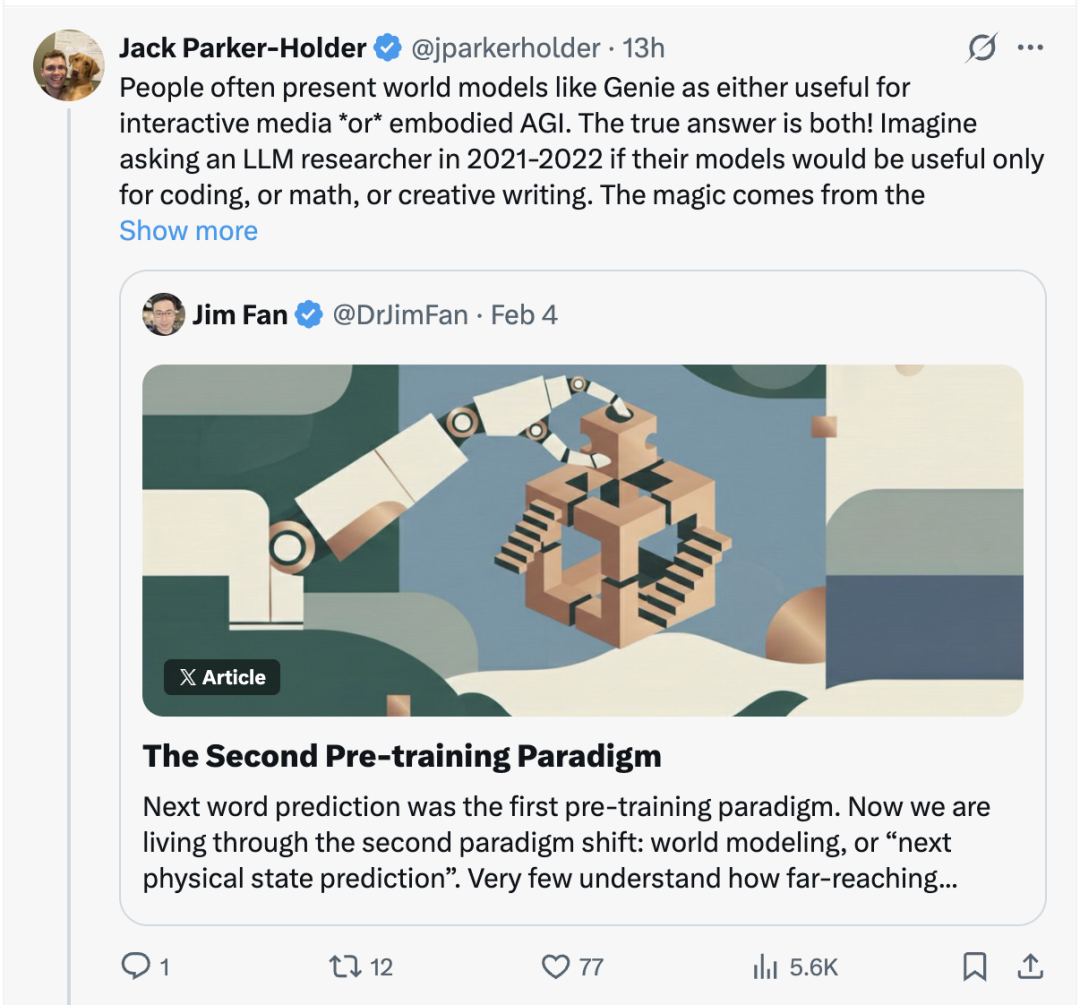
Task: Click the X Article badge
Action: 222,677
